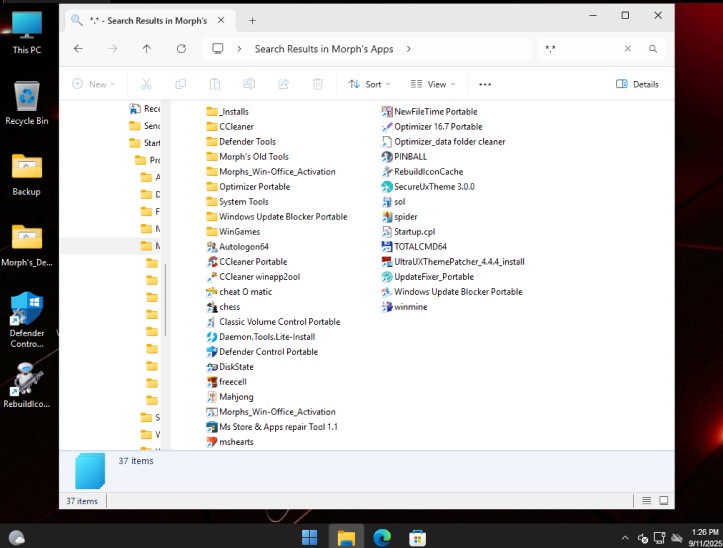Show hidden system tray icons

click(x=625, y=538)
